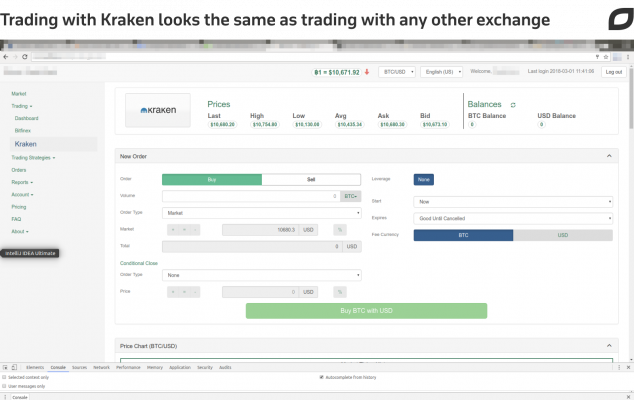Click the Buy BTC with USD button
This screenshot has height=400, width=634.
coord(366,311)
